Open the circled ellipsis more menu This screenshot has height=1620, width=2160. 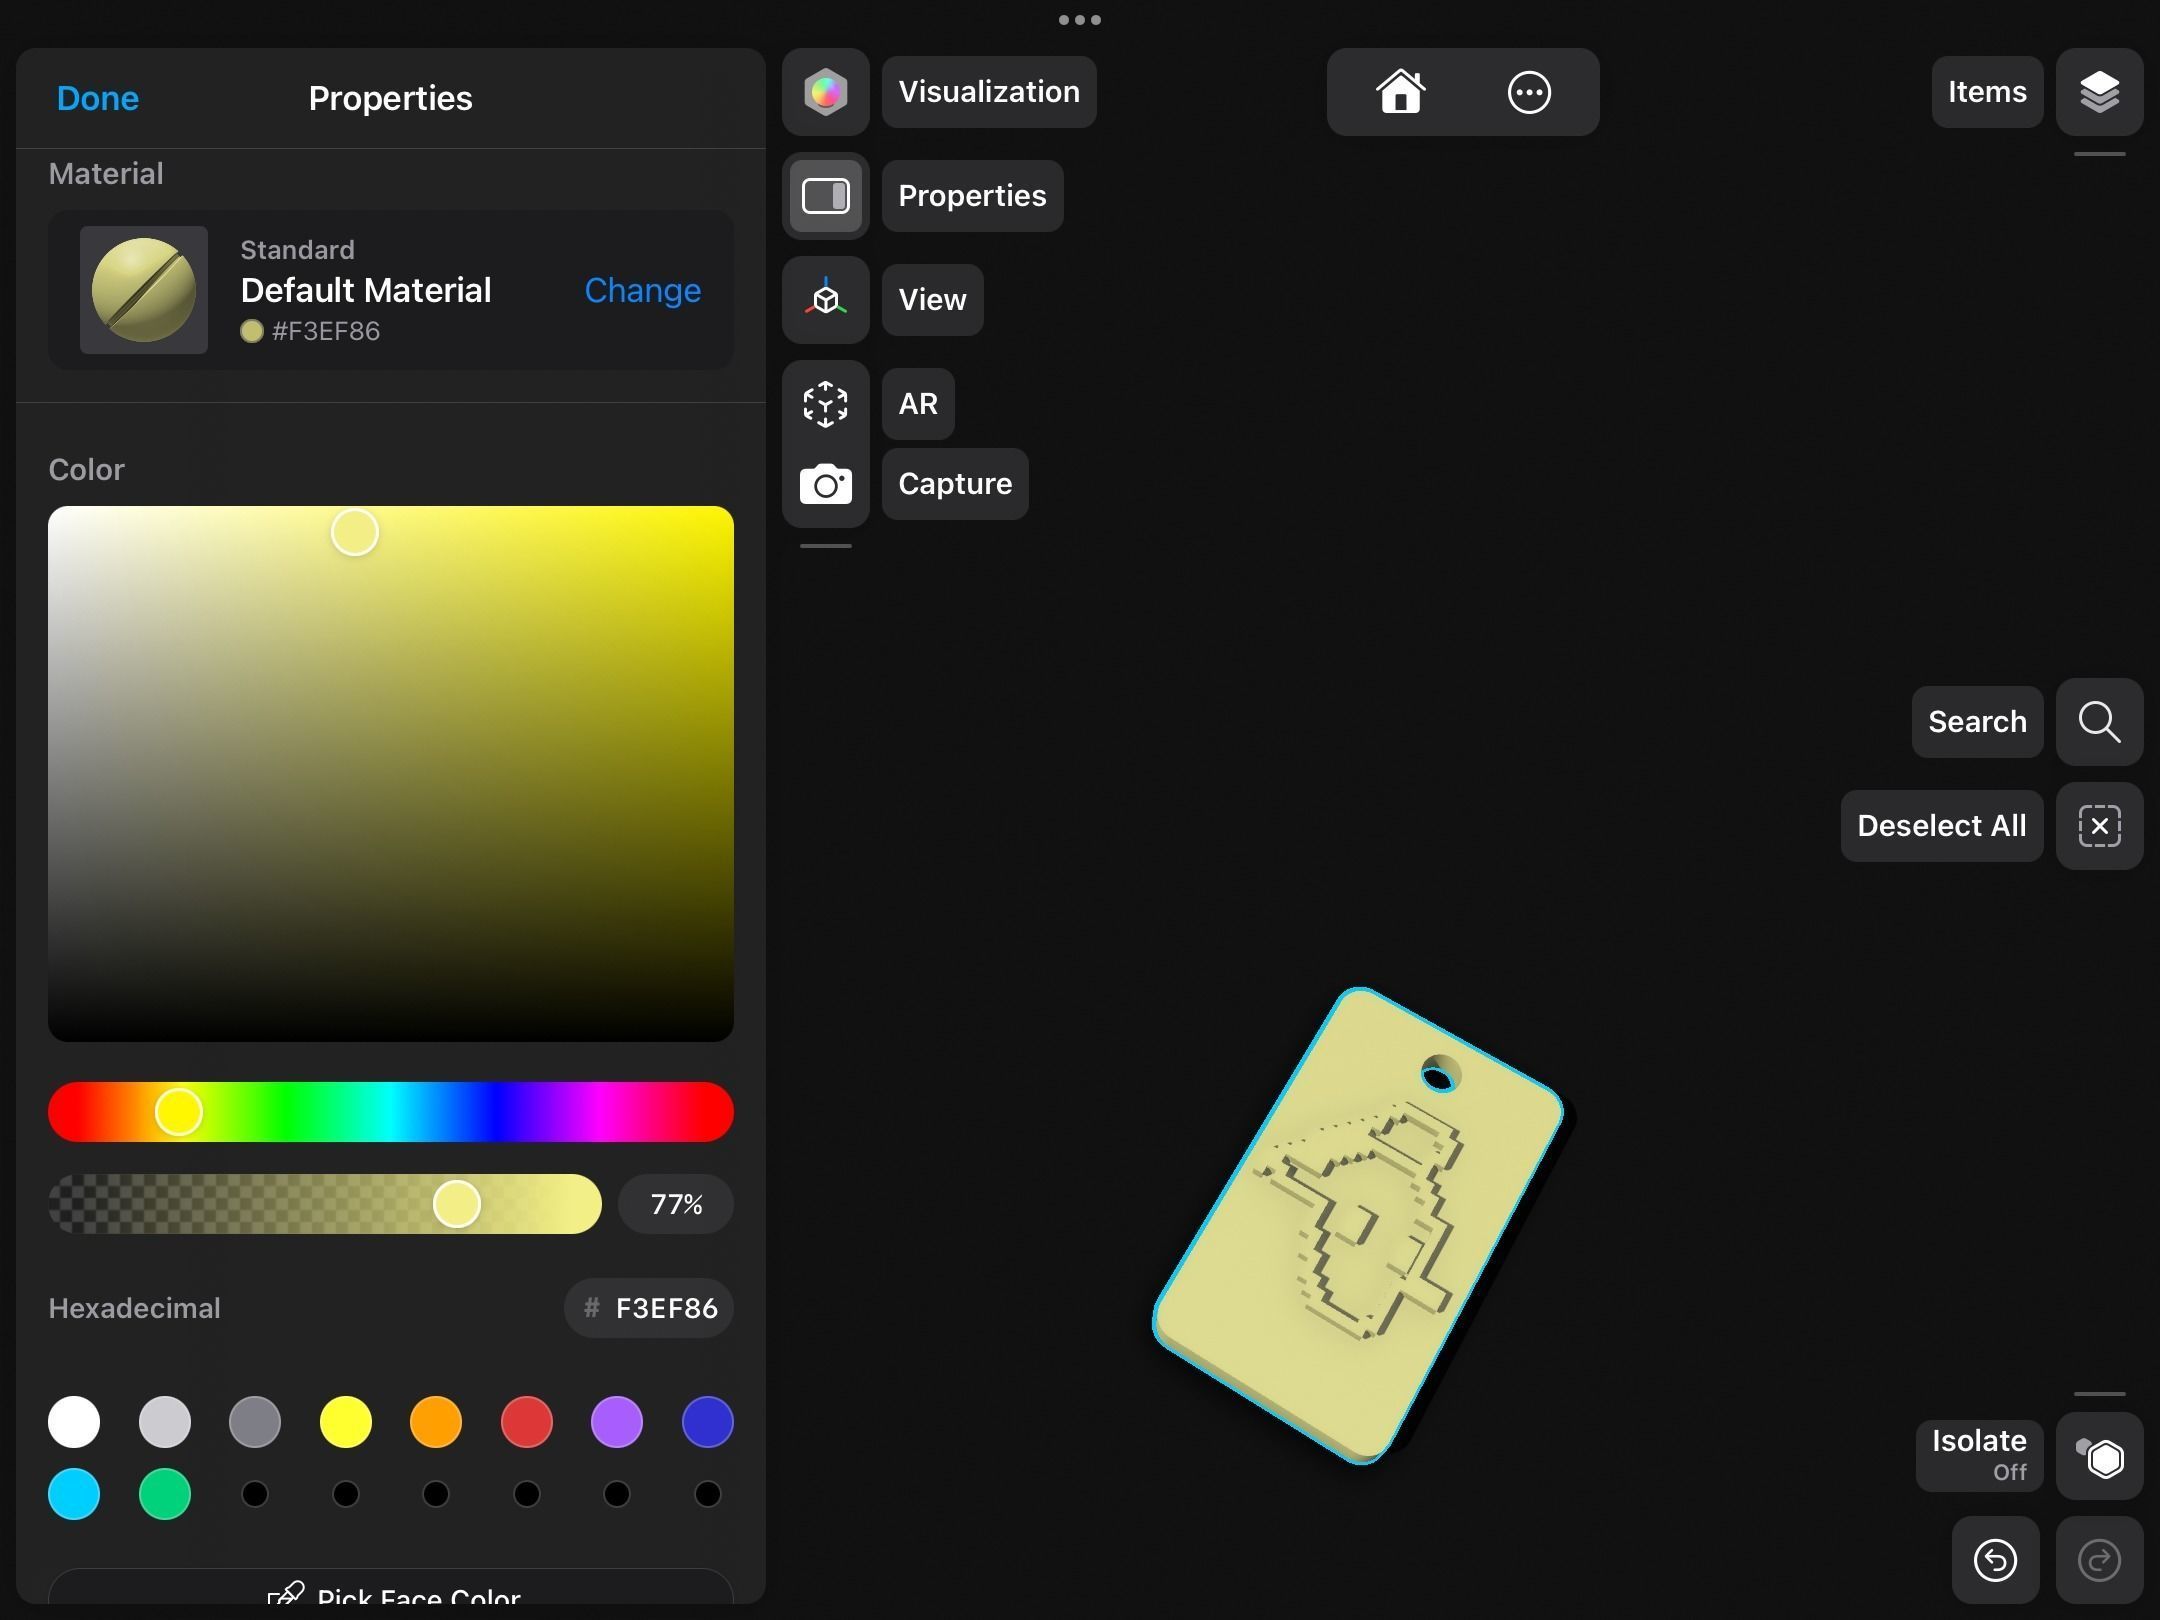pyautogui.click(x=1528, y=92)
